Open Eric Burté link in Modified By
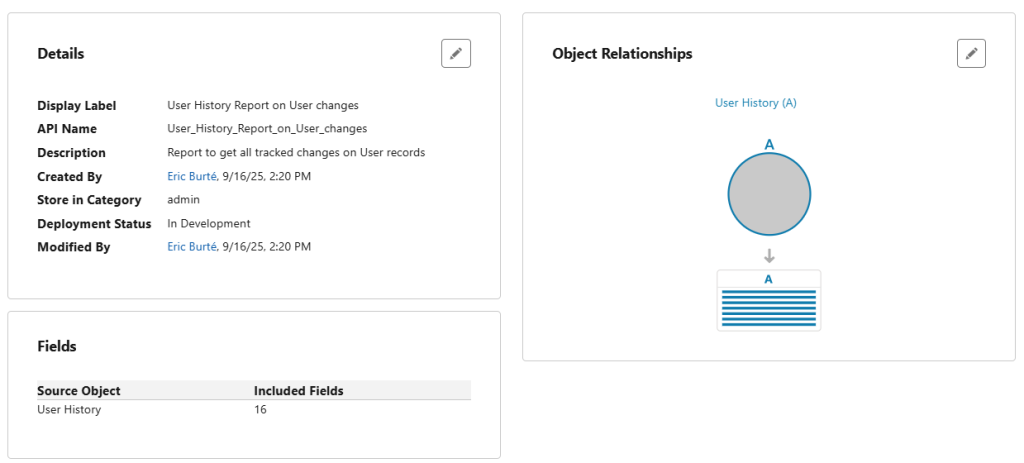 click(192, 247)
